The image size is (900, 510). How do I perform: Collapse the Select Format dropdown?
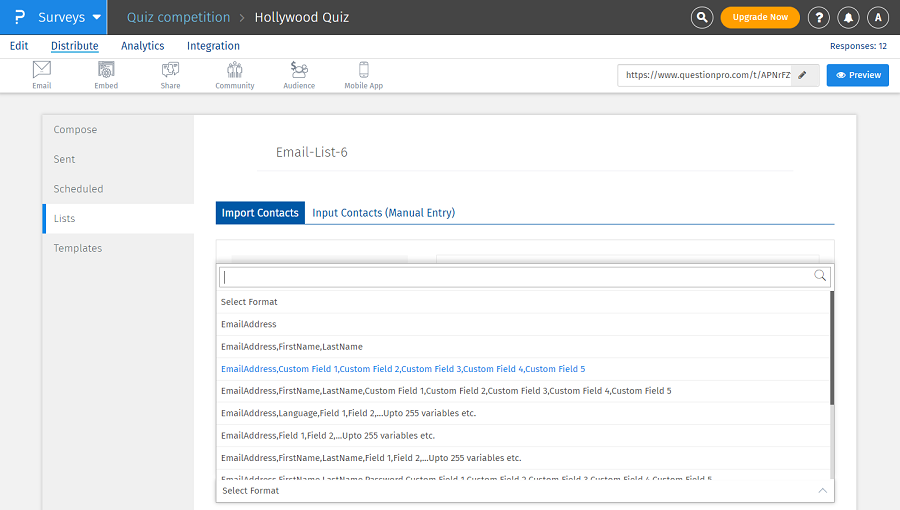click(822, 491)
